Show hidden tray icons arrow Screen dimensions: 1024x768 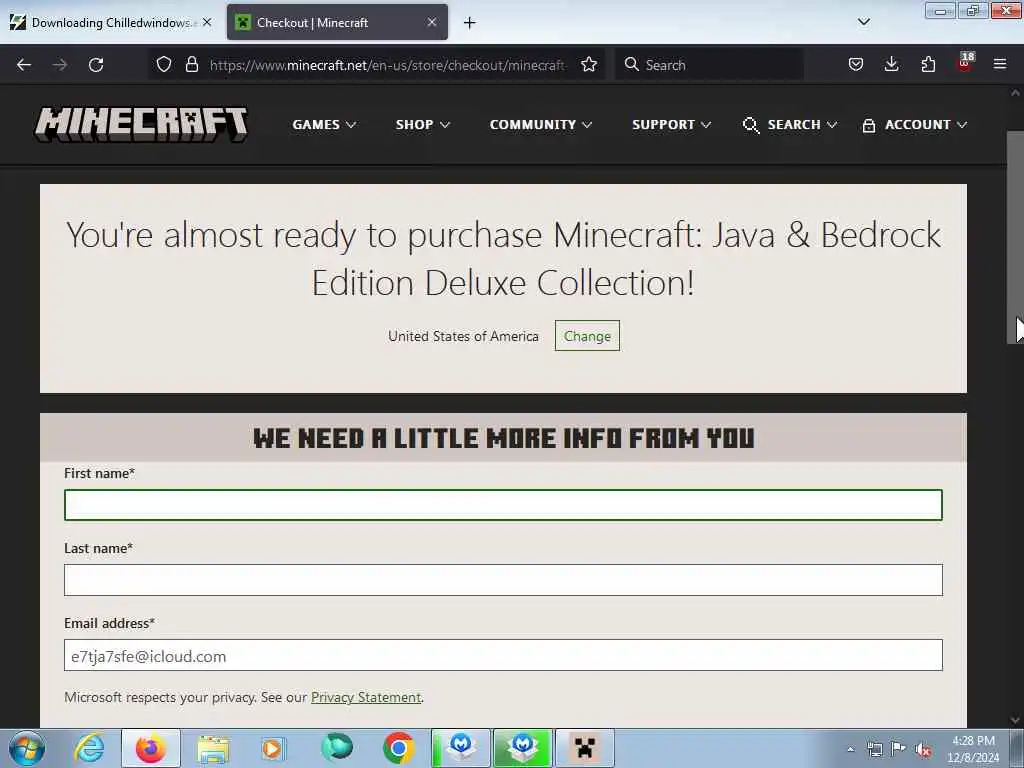point(850,749)
